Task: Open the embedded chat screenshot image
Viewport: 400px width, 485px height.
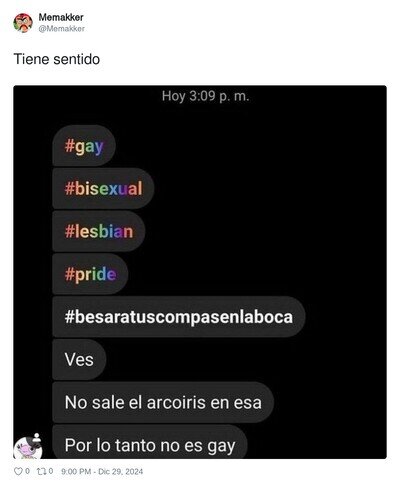Action: click(x=200, y=272)
